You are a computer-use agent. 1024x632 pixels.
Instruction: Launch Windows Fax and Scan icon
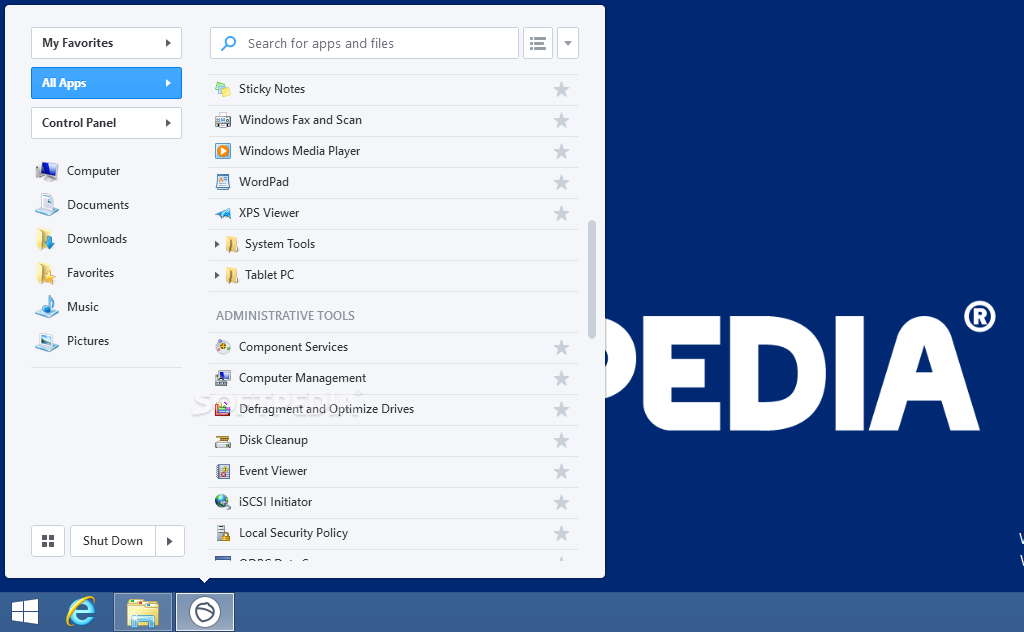(x=223, y=120)
